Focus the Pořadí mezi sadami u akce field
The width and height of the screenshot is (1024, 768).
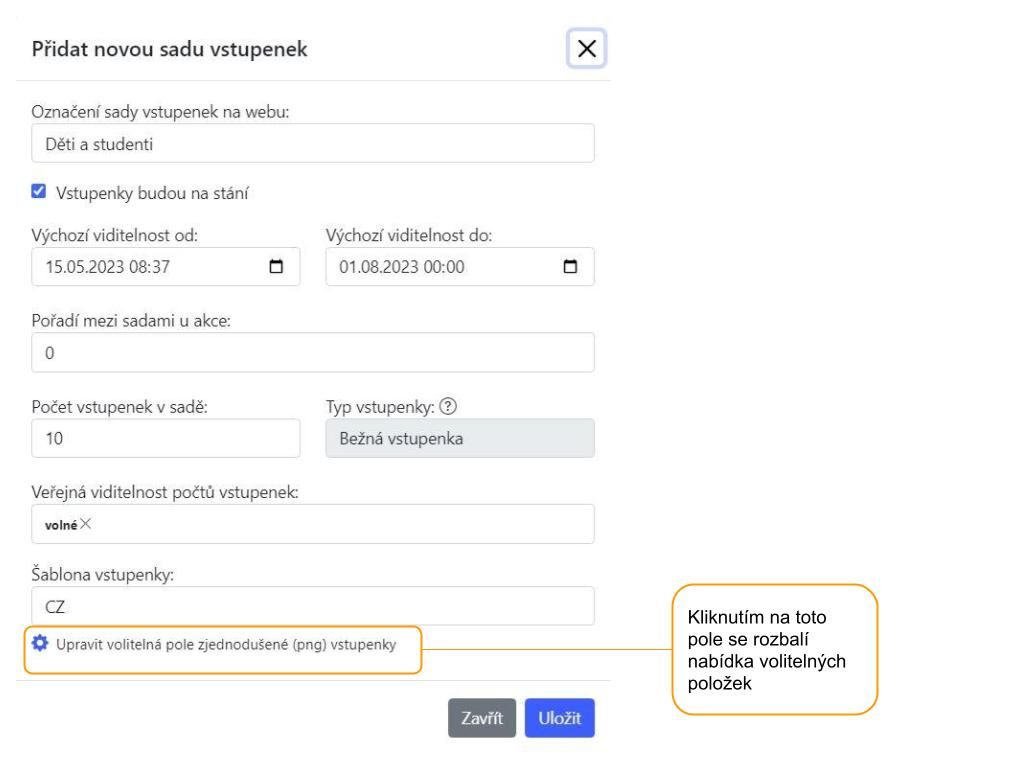[x=313, y=353]
